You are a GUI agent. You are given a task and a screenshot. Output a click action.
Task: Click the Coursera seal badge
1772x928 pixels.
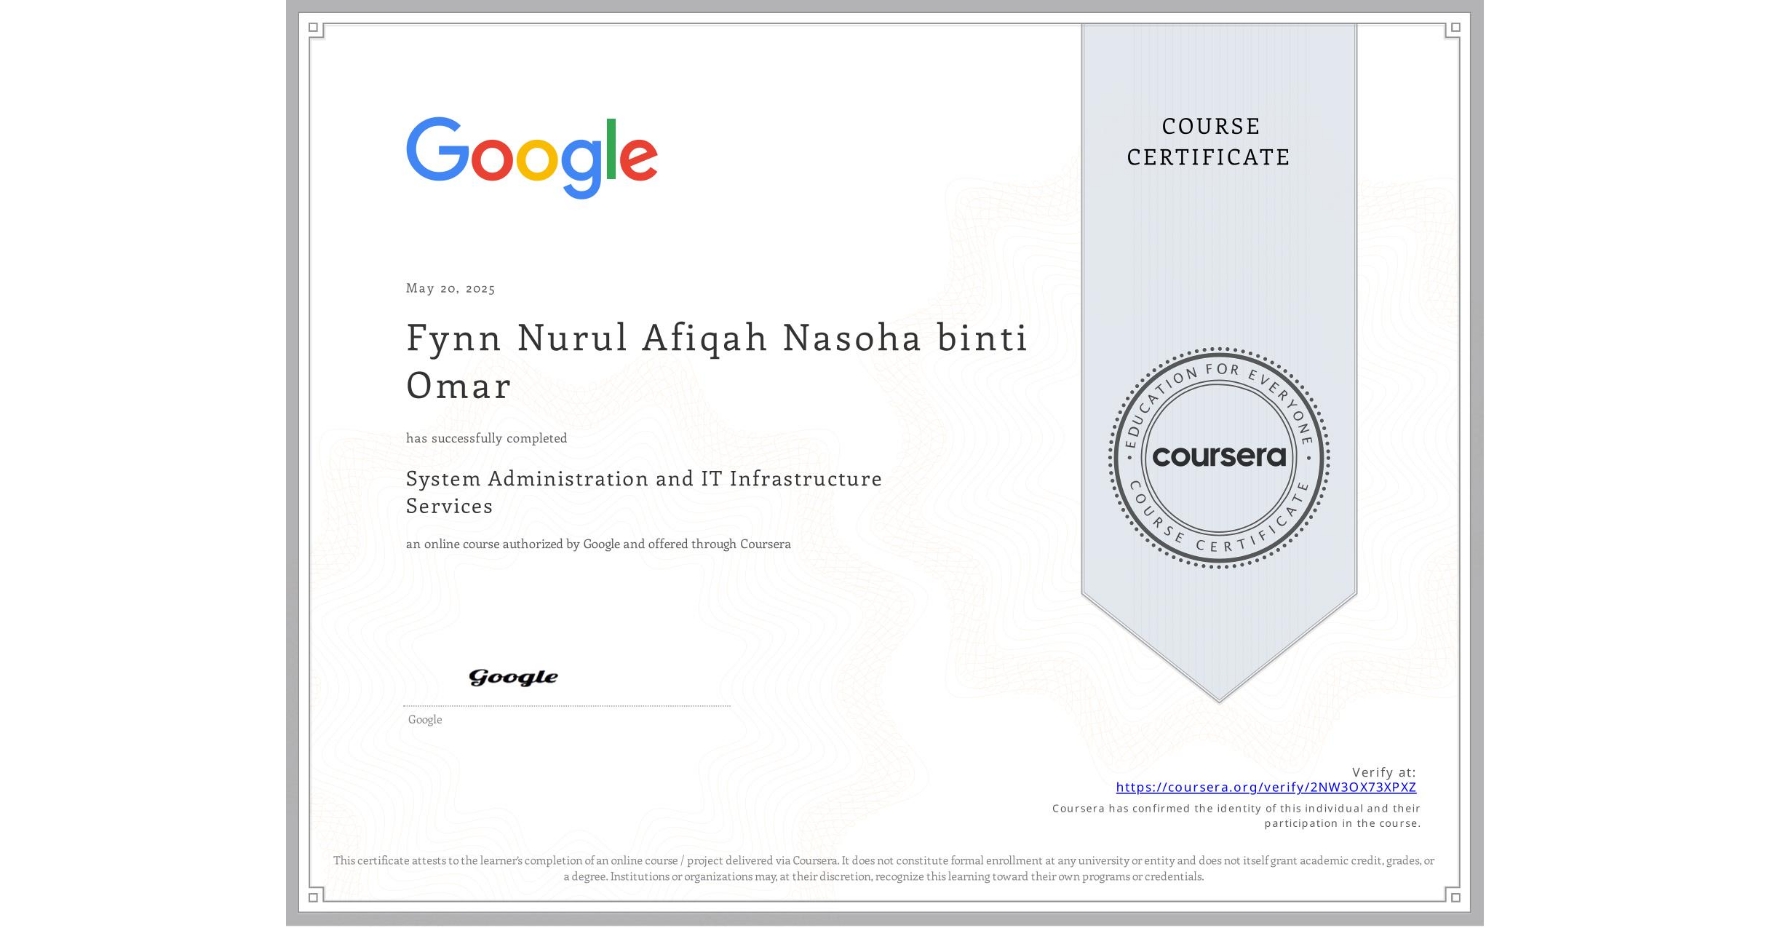1218,458
